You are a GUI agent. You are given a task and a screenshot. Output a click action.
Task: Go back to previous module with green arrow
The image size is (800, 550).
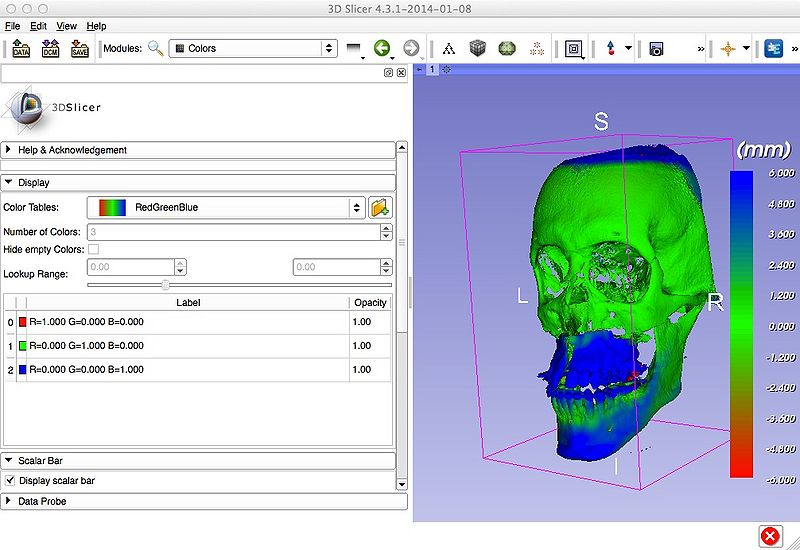381,48
